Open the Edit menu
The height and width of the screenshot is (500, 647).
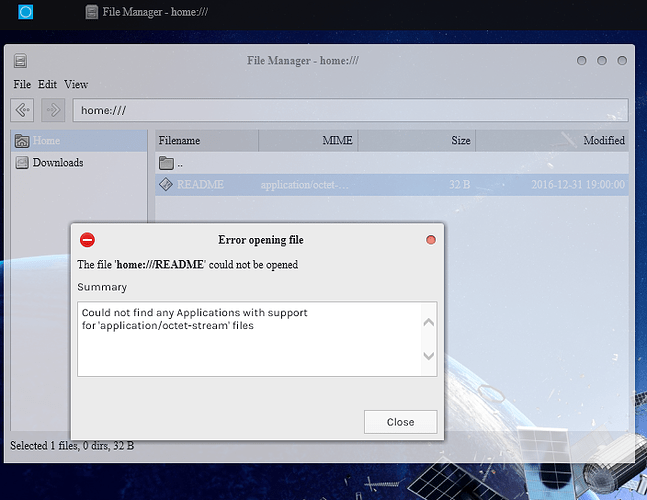coord(47,84)
